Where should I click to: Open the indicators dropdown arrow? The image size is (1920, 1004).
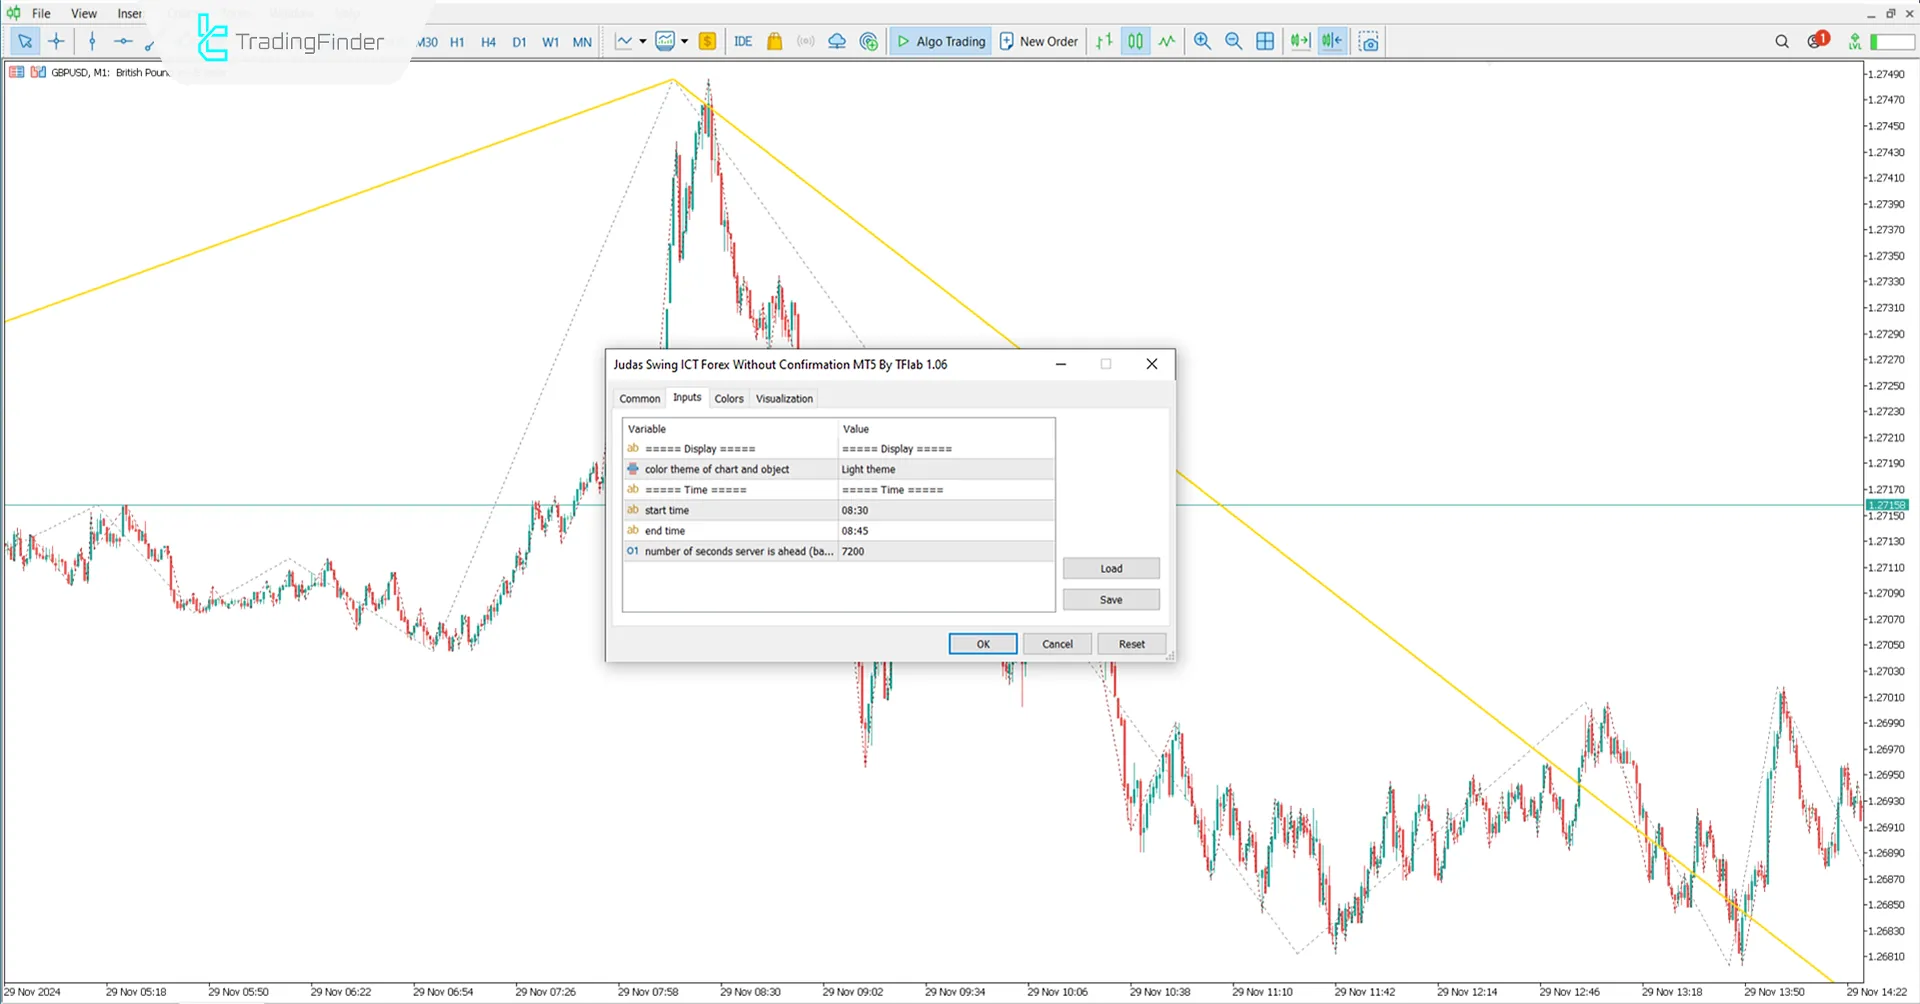pos(684,41)
